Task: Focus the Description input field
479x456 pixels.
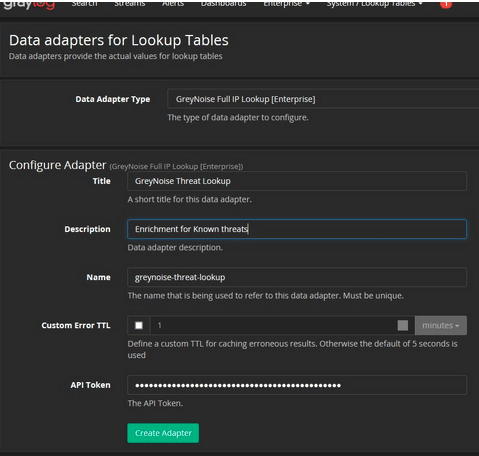Action: [297, 229]
